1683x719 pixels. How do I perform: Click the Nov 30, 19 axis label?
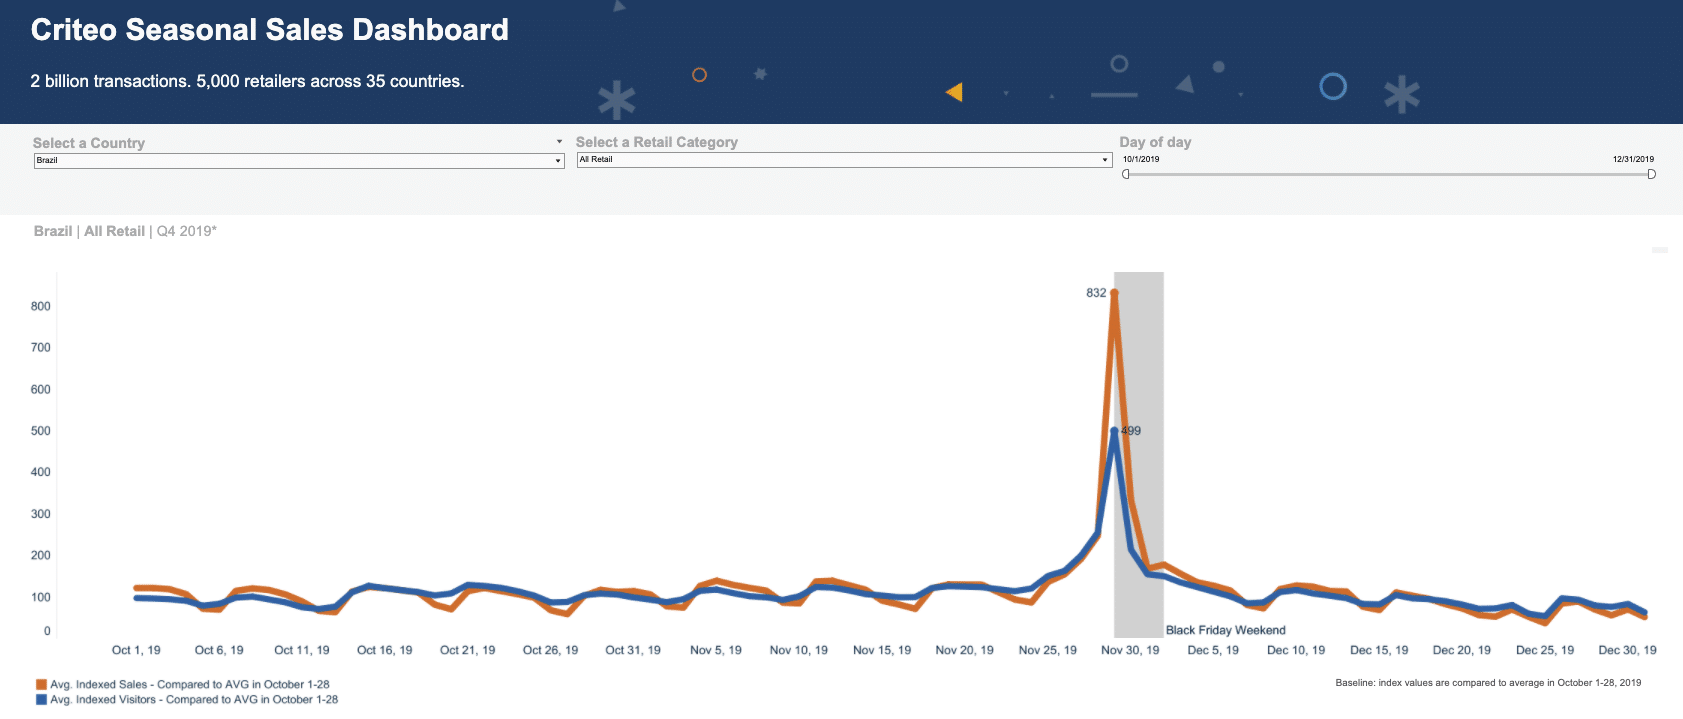click(1130, 650)
